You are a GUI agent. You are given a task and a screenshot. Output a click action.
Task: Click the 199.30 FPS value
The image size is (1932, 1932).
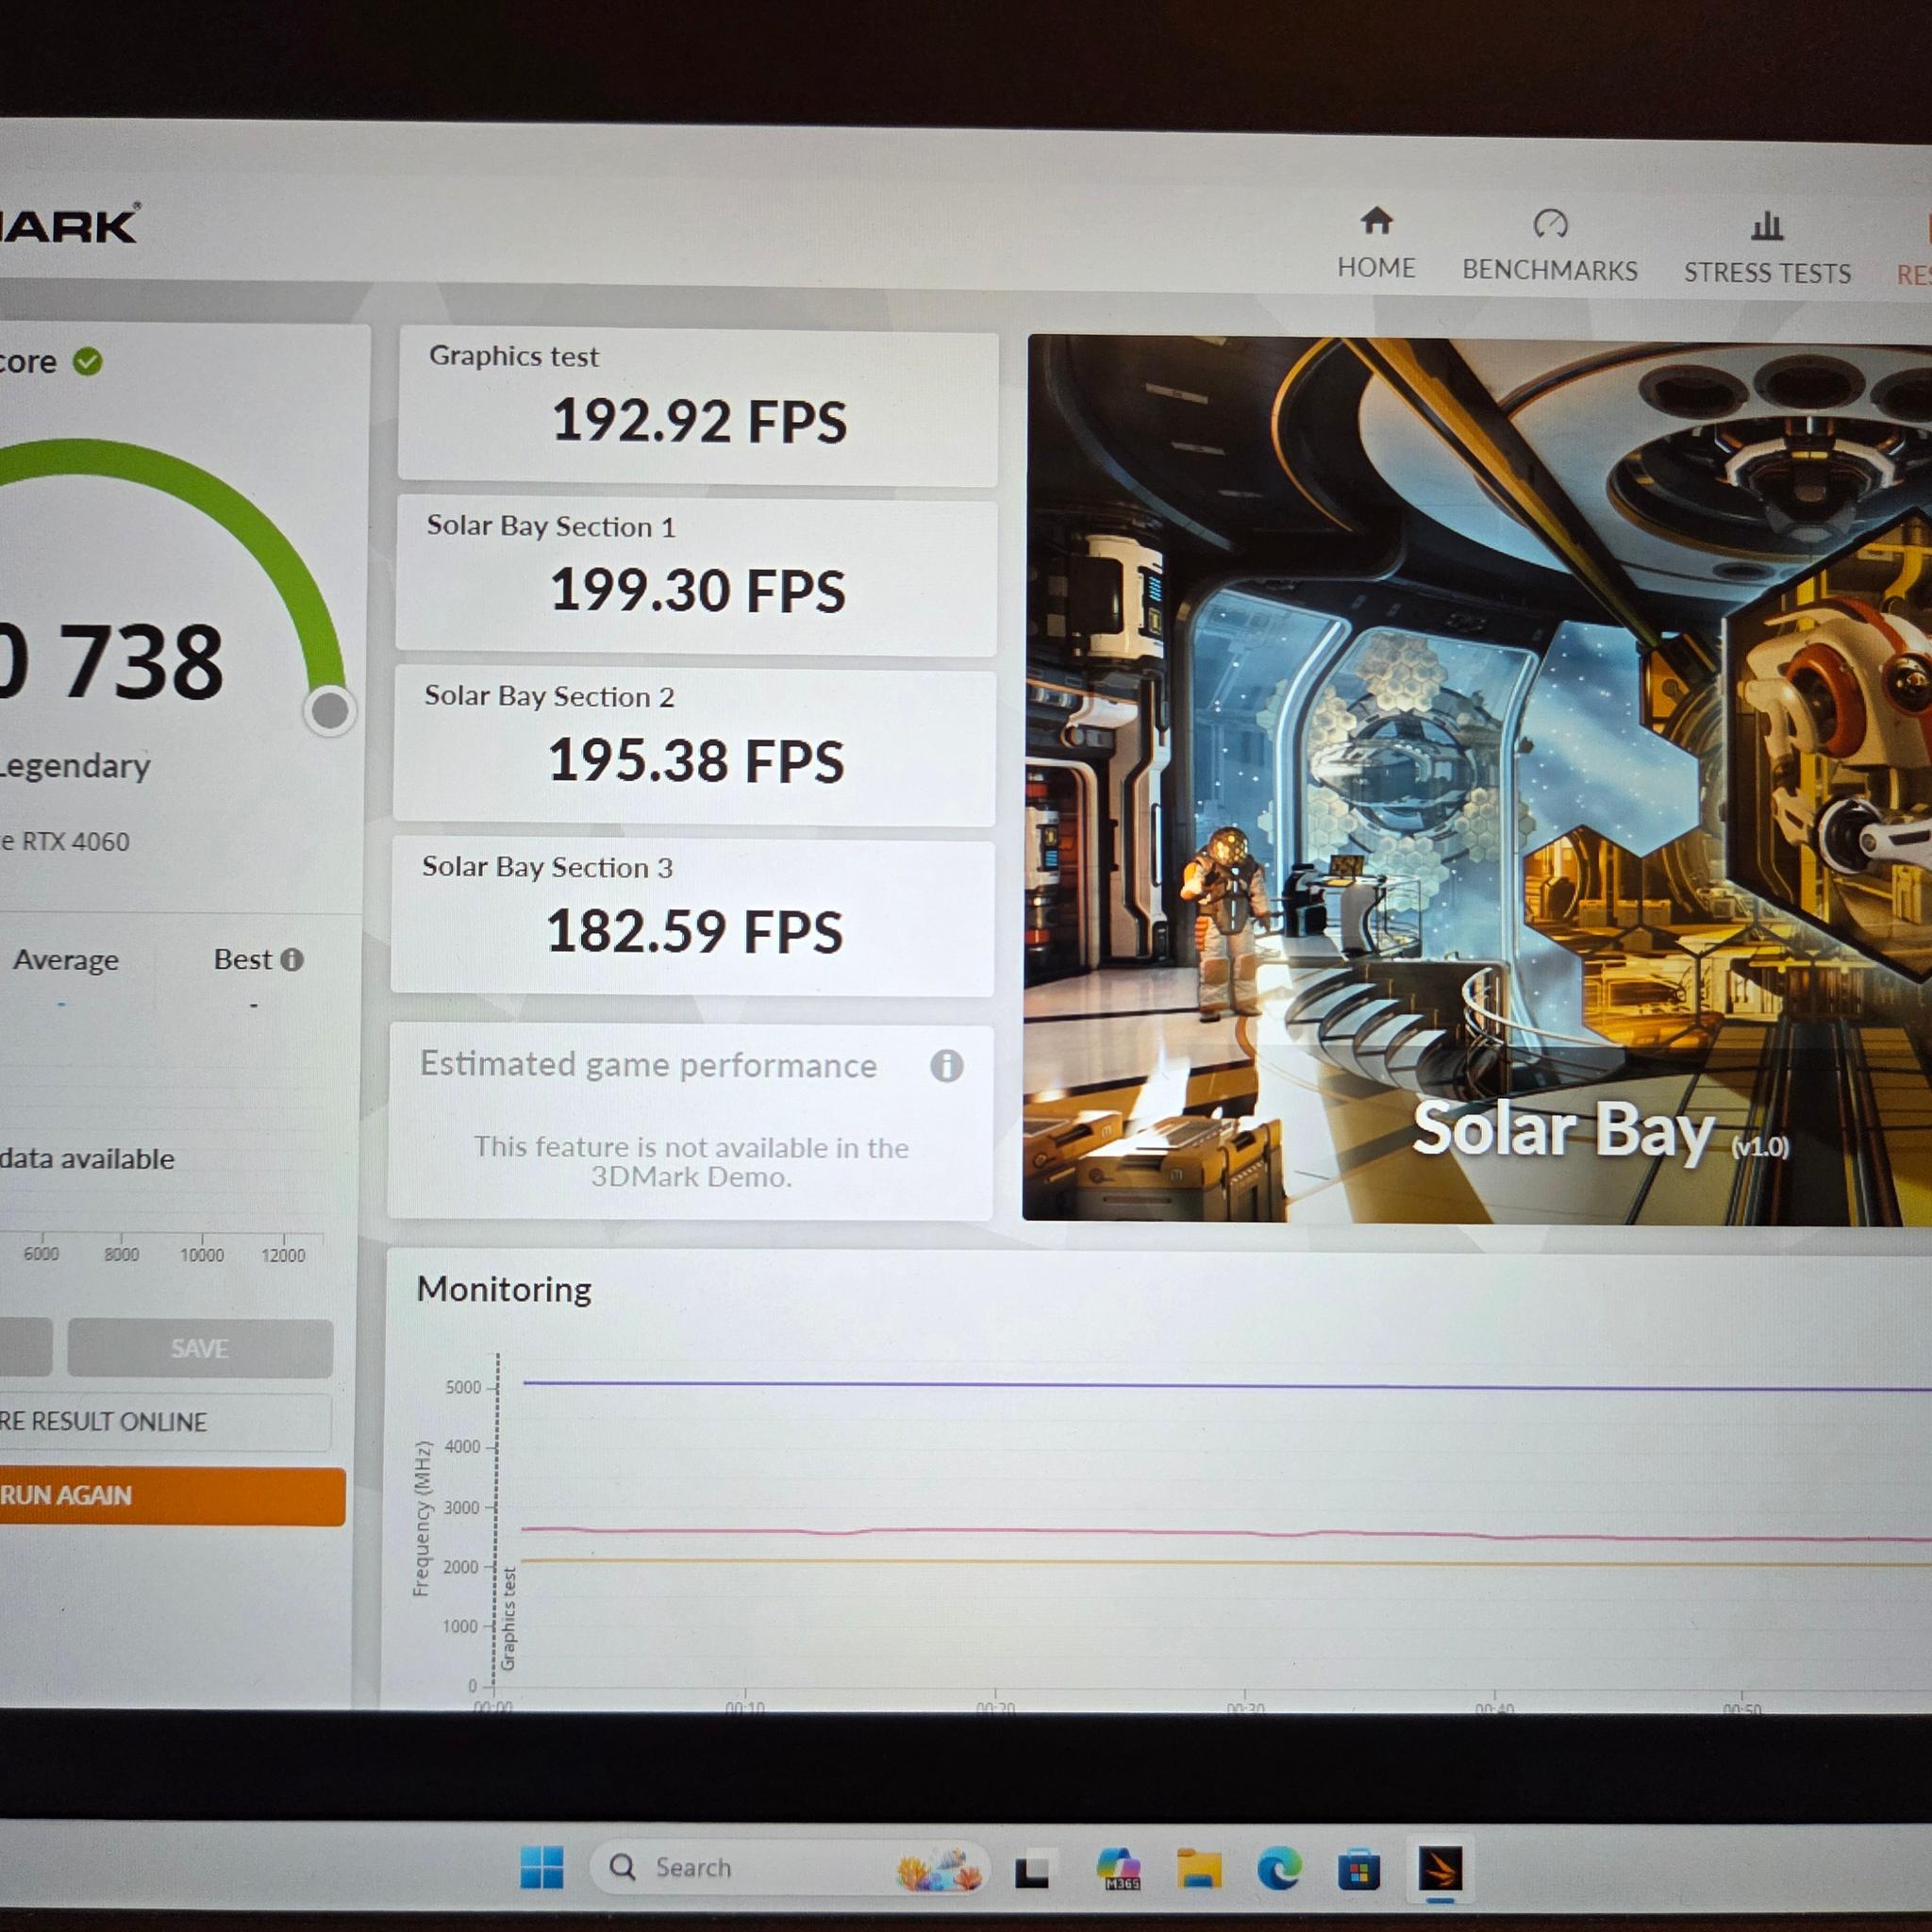pos(698,591)
